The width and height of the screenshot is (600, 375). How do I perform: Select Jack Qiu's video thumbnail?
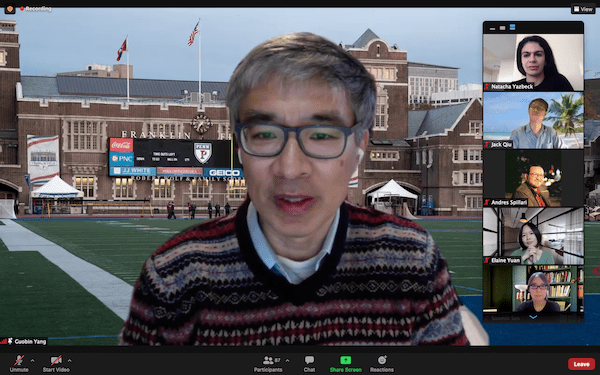pos(533,121)
